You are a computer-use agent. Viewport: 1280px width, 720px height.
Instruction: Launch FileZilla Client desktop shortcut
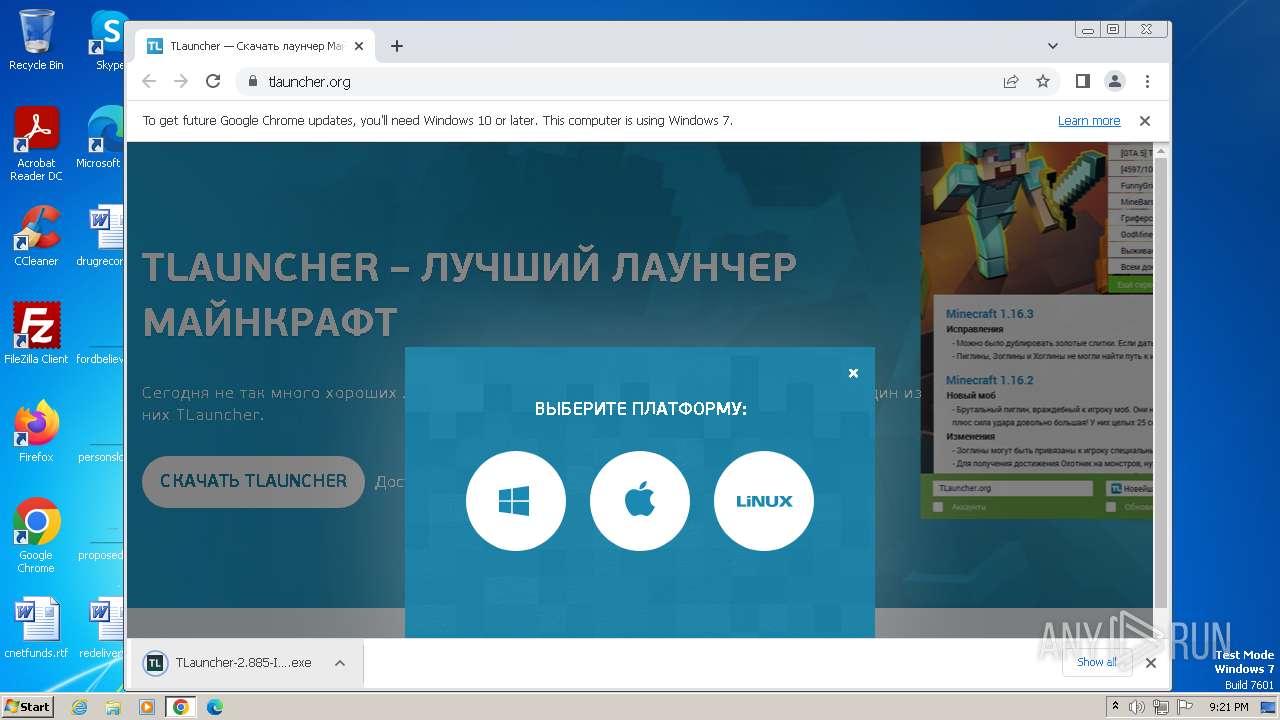pyautogui.click(x=36, y=334)
